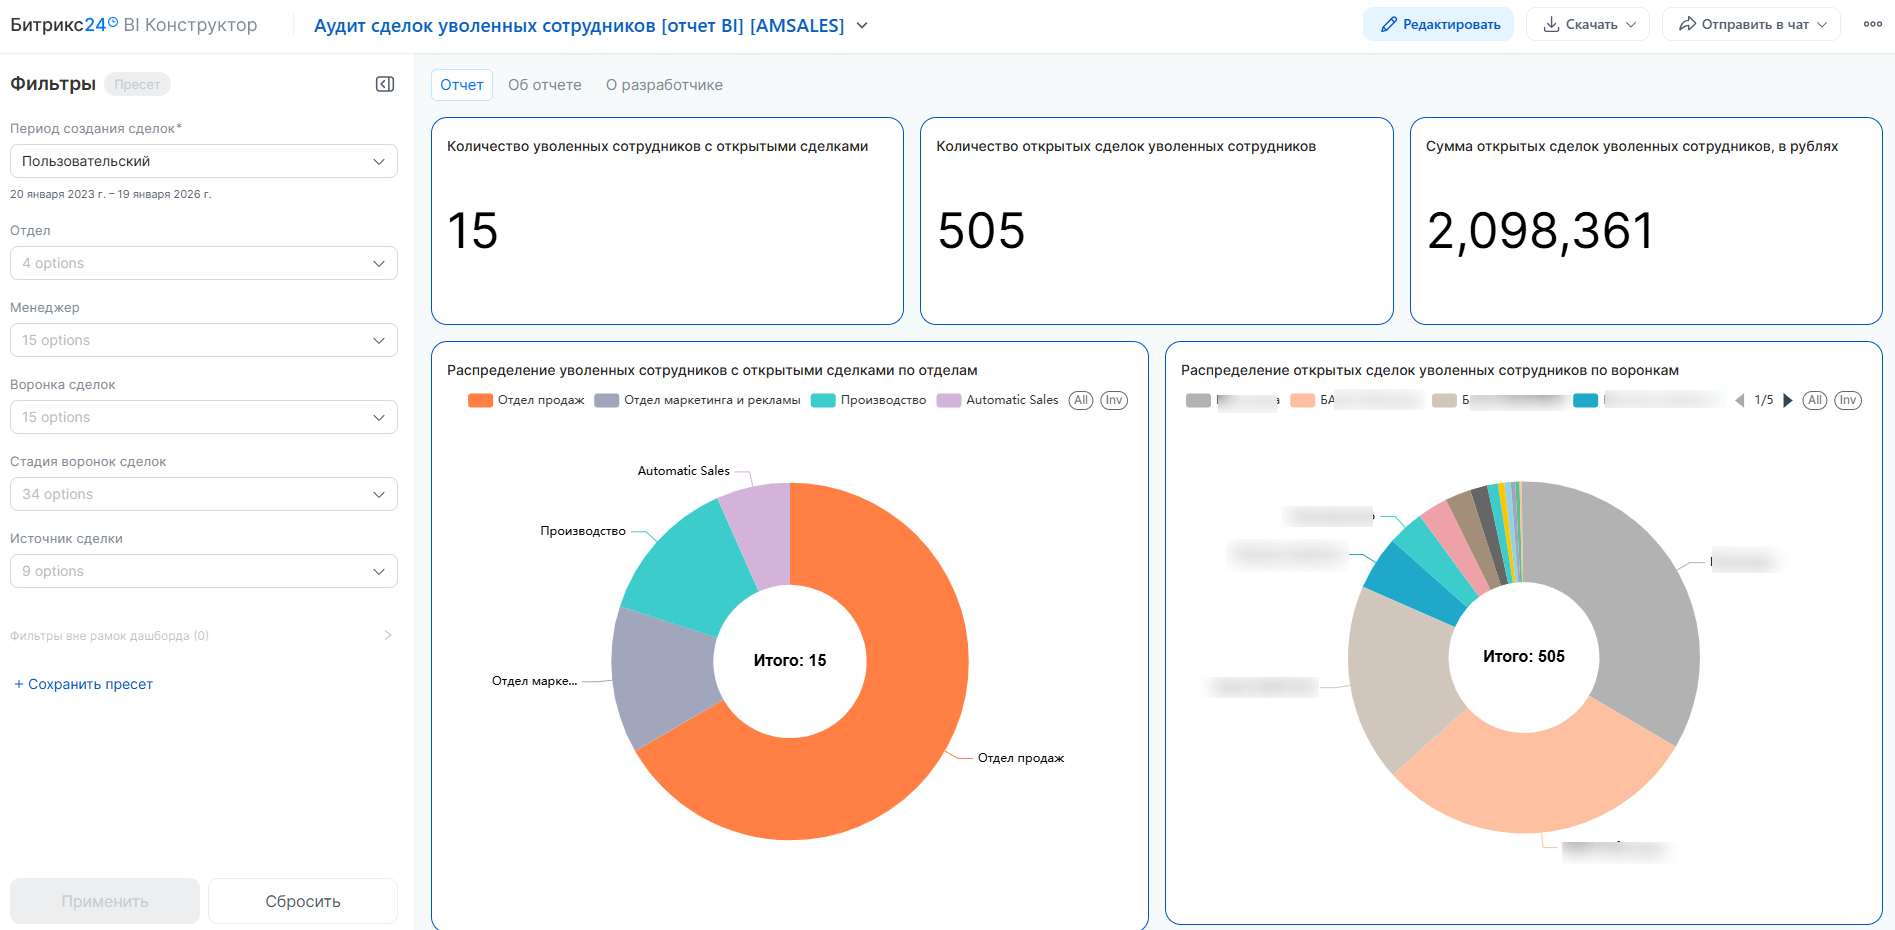
Task: Click the Inv legend button in departments chart
Action: 1114,400
